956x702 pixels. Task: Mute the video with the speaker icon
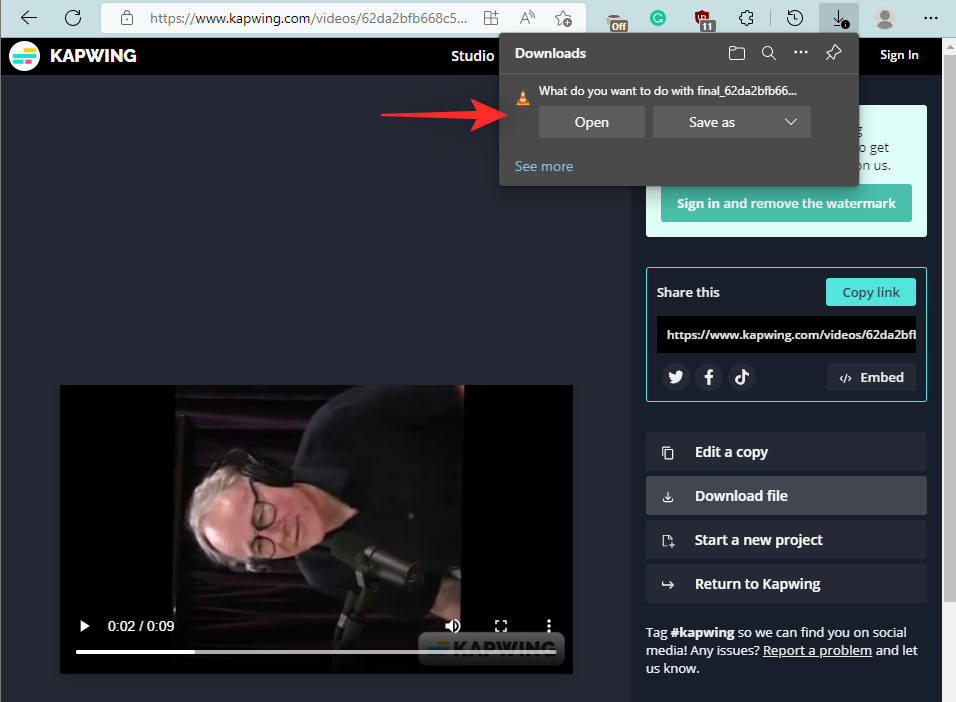pyautogui.click(x=452, y=626)
